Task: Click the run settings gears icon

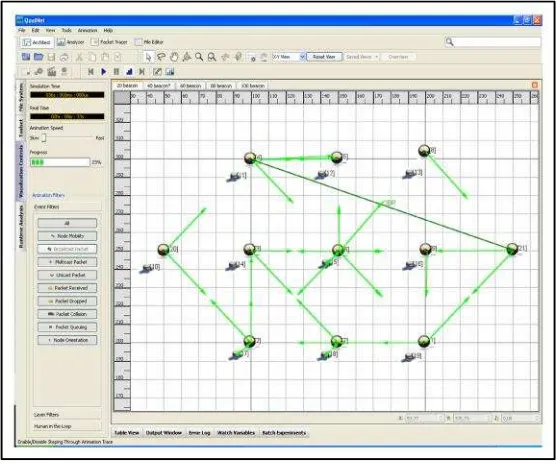Action: [x=39, y=72]
